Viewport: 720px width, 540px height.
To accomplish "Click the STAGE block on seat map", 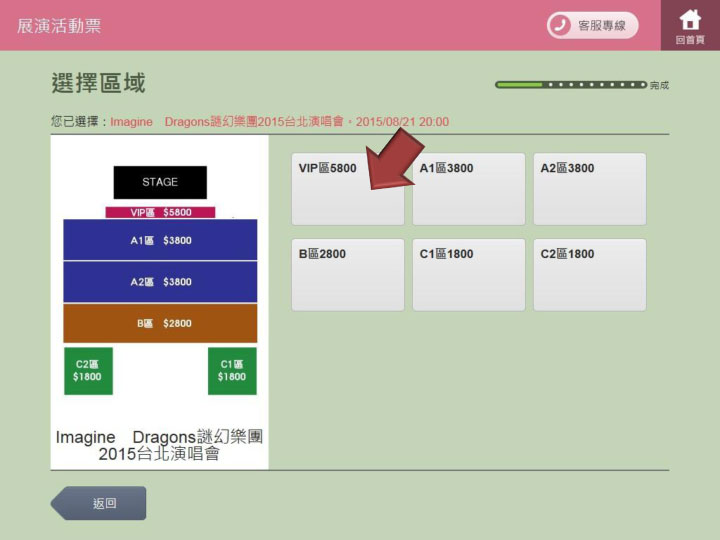I will (160, 182).
